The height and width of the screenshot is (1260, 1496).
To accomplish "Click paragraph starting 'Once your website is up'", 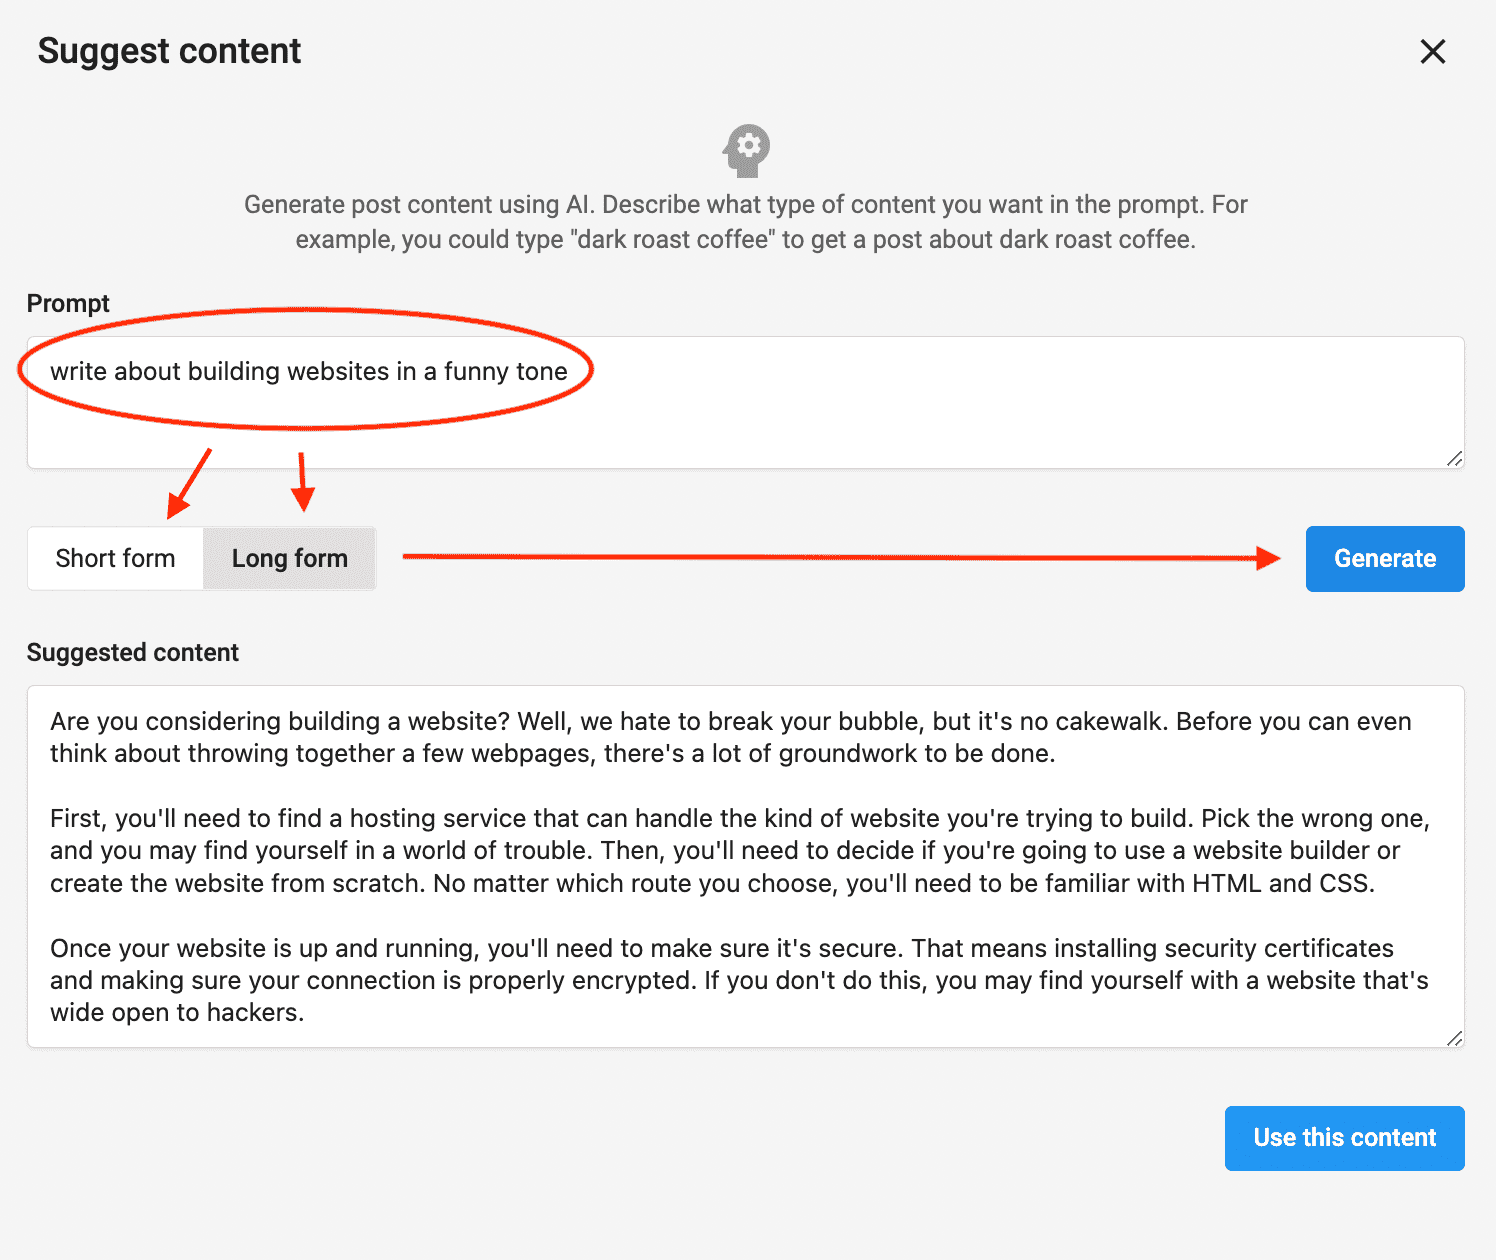I will [738, 980].
